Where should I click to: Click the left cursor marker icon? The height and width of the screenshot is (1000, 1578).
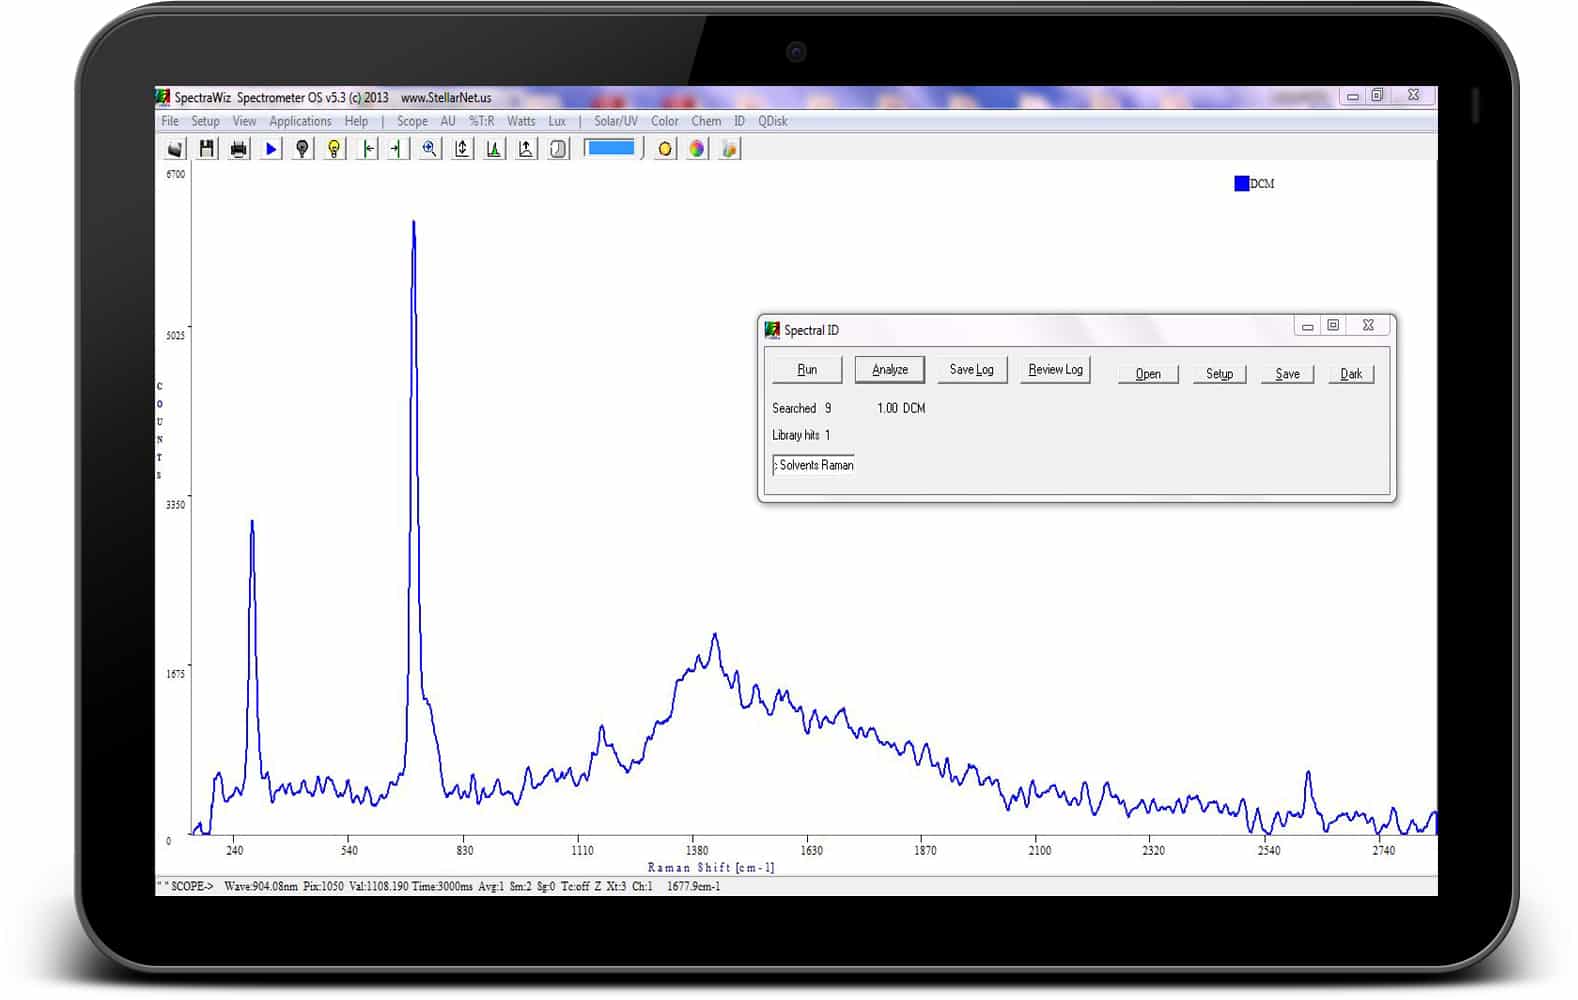[368, 149]
